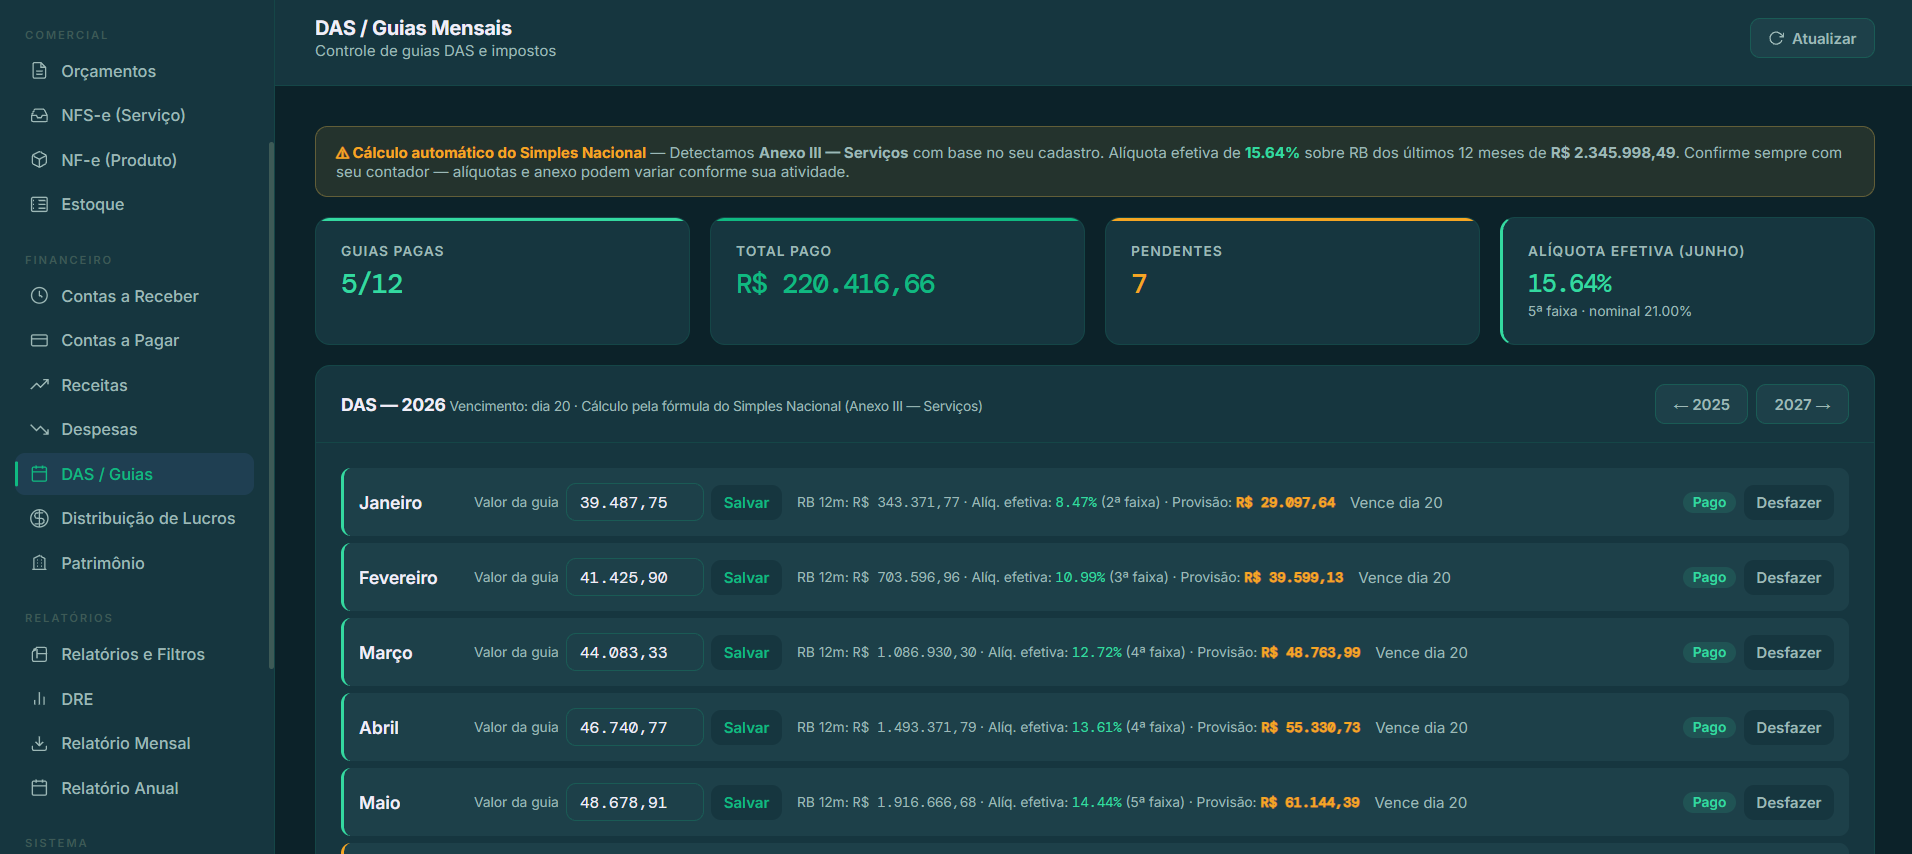Image resolution: width=1912 pixels, height=854 pixels.
Task: Go to next year 2027
Action: pos(1802,404)
